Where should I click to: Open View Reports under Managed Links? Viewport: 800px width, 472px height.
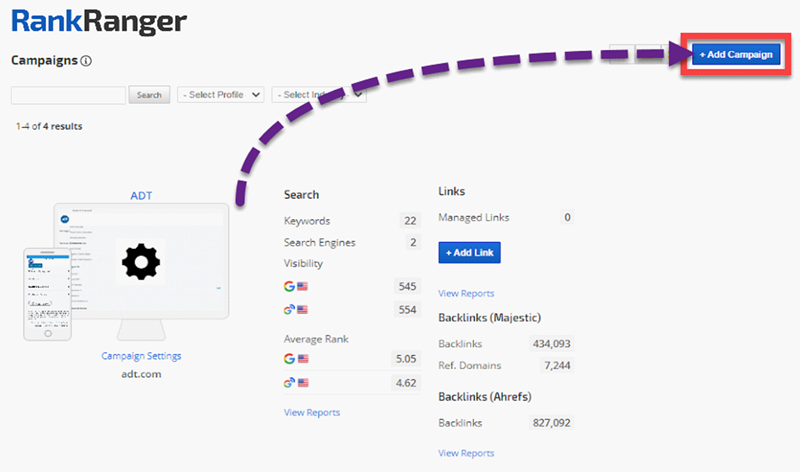point(466,293)
